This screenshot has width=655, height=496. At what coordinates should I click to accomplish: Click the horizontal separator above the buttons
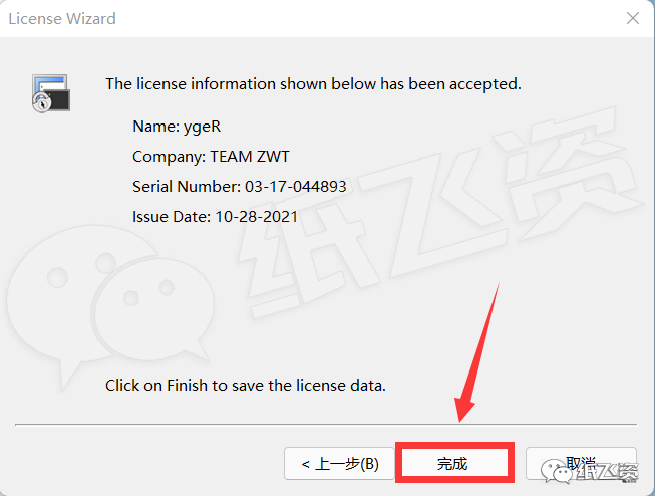pyautogui.click(x=326, y=425)
